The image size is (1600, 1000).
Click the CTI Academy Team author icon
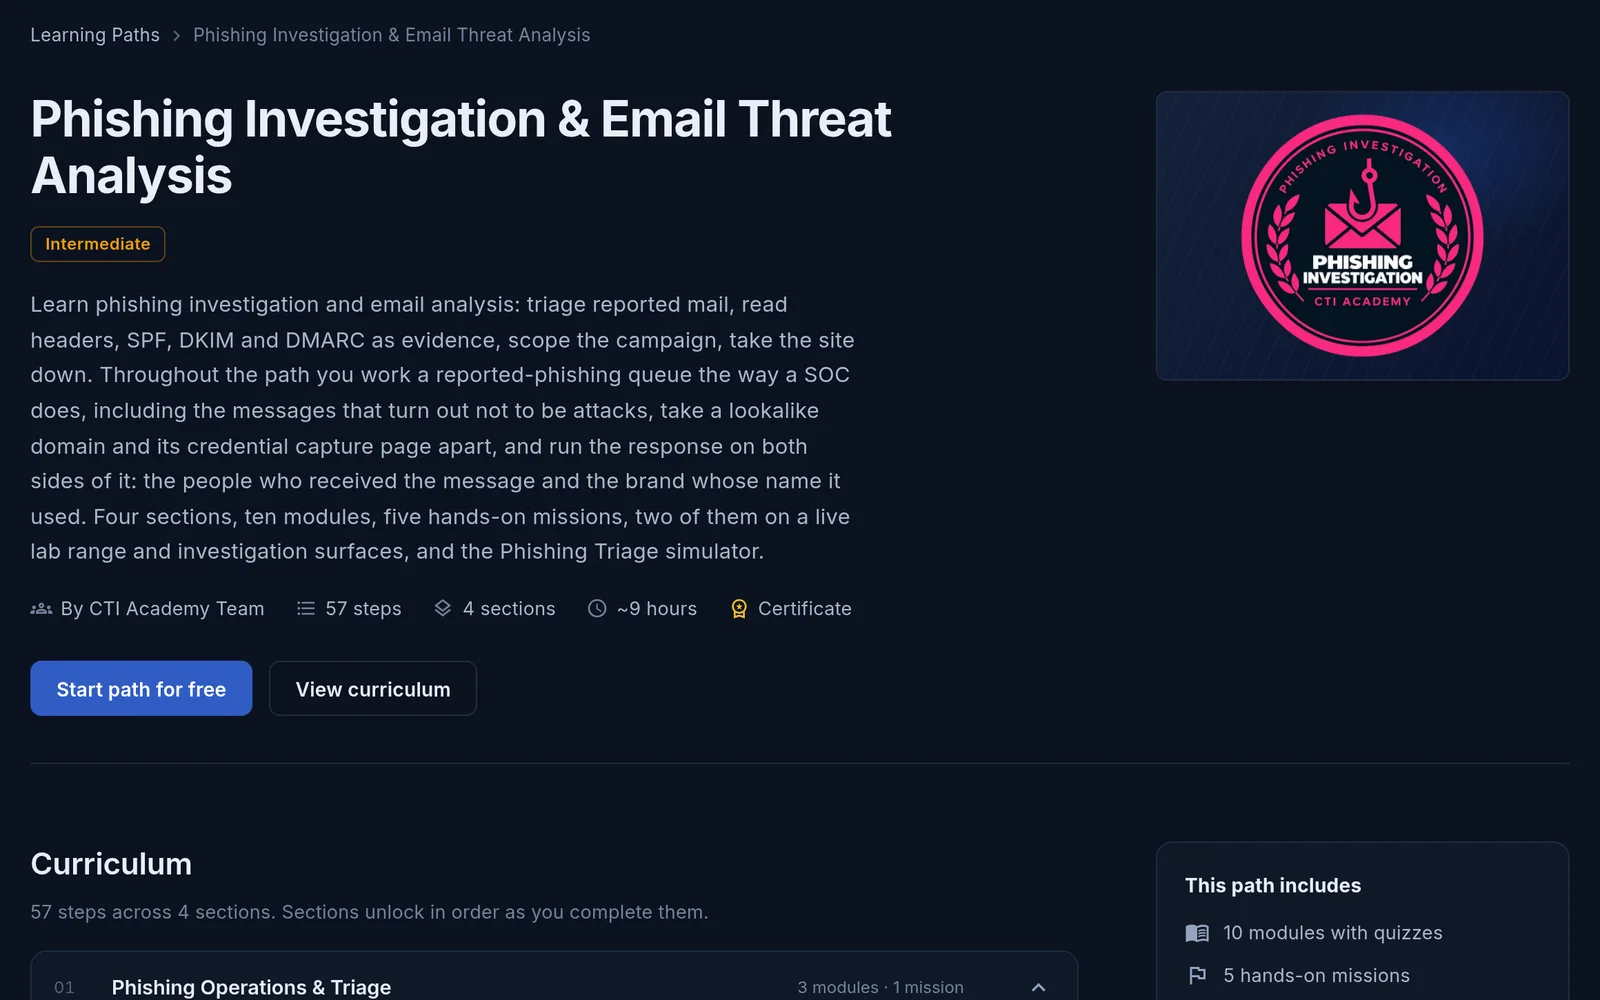[41, 608]
